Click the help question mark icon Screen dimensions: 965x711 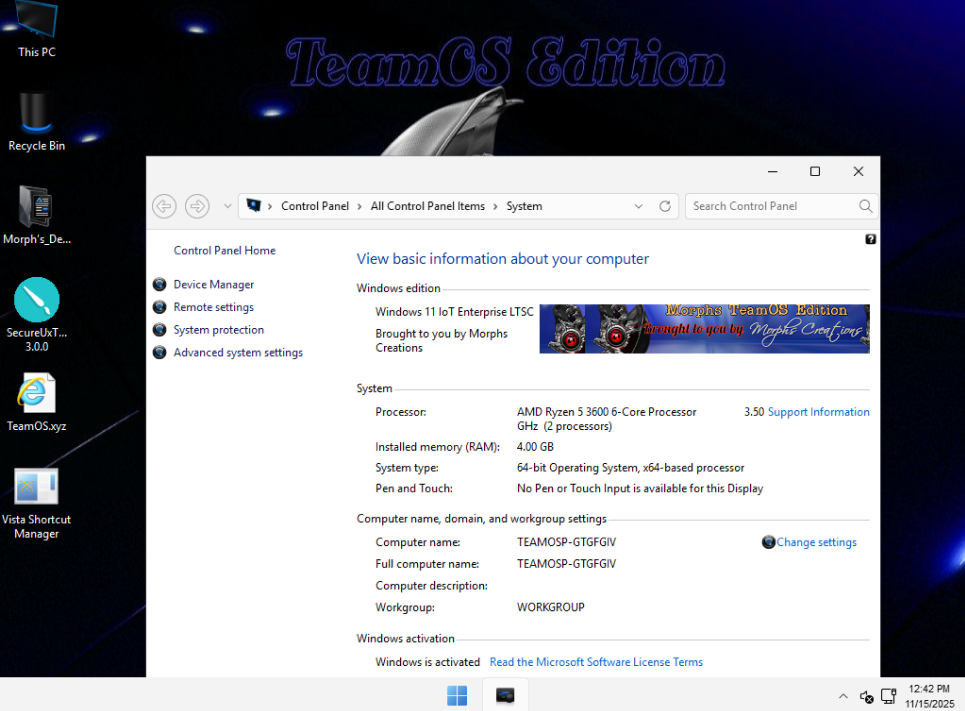pyautogui.click(x=870, y=239)
